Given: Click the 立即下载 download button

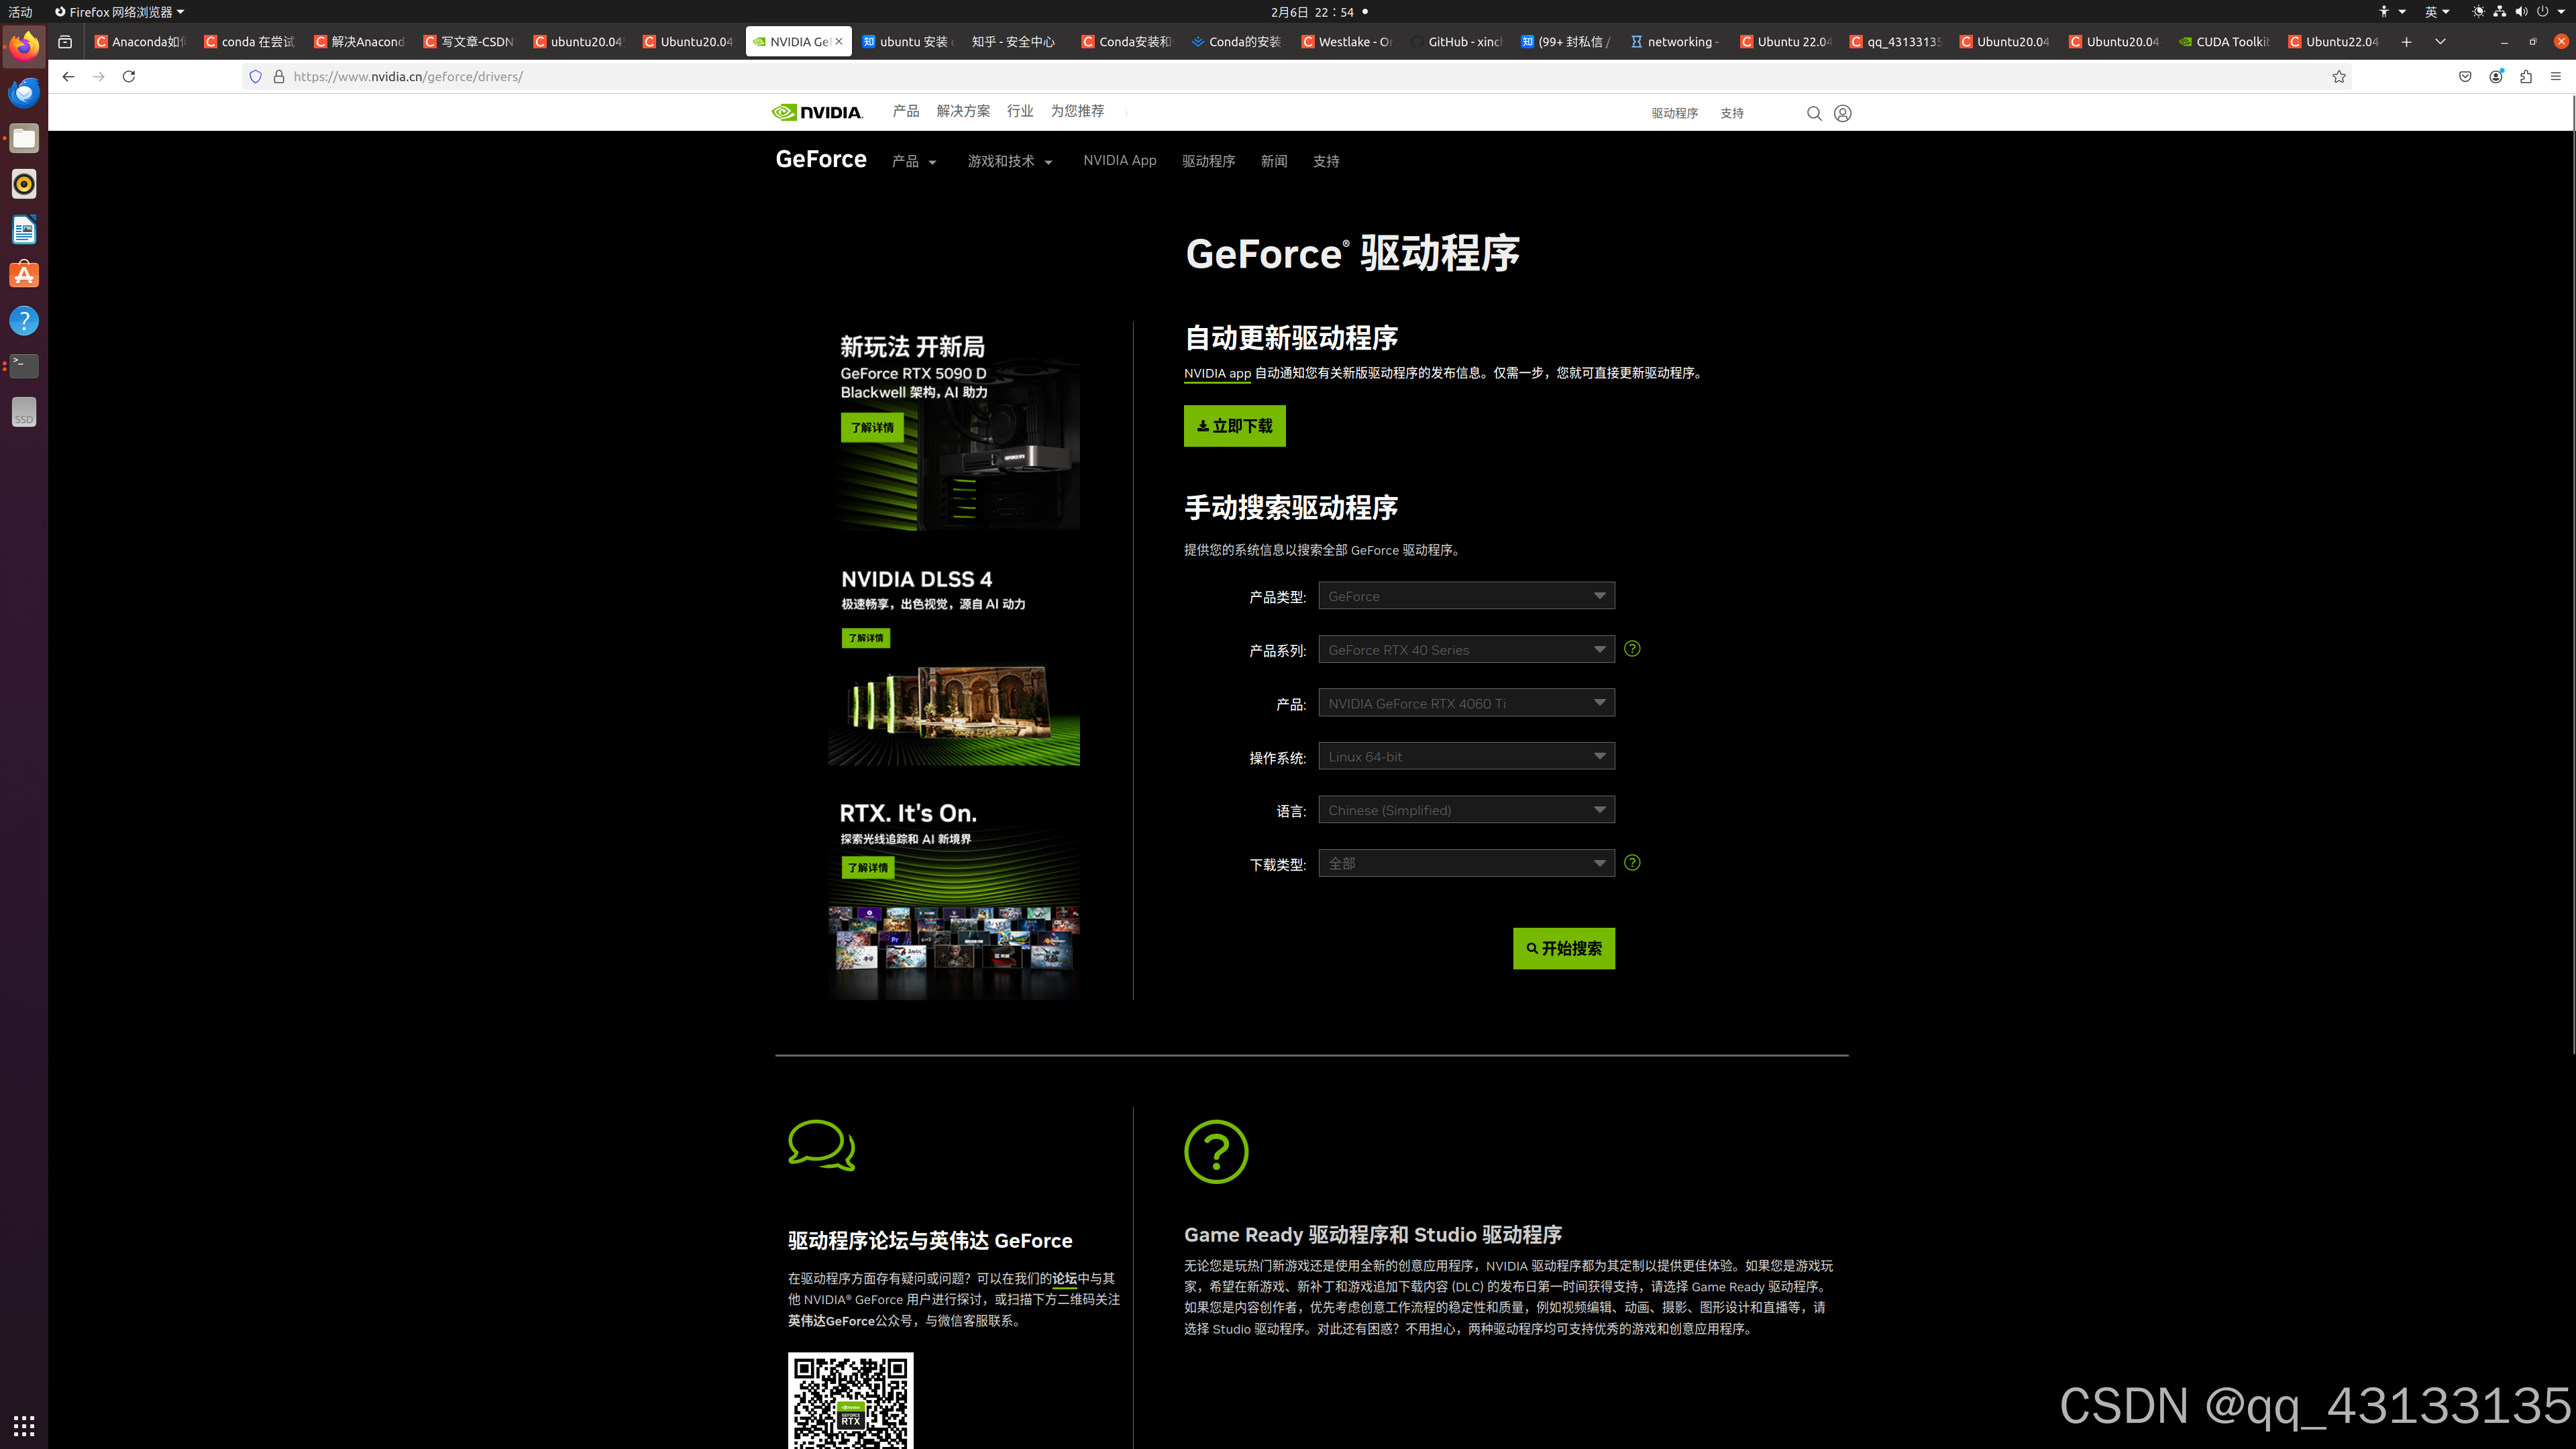Looking at the screenshot, I should pyautogui.click(x=1234, y=426).
